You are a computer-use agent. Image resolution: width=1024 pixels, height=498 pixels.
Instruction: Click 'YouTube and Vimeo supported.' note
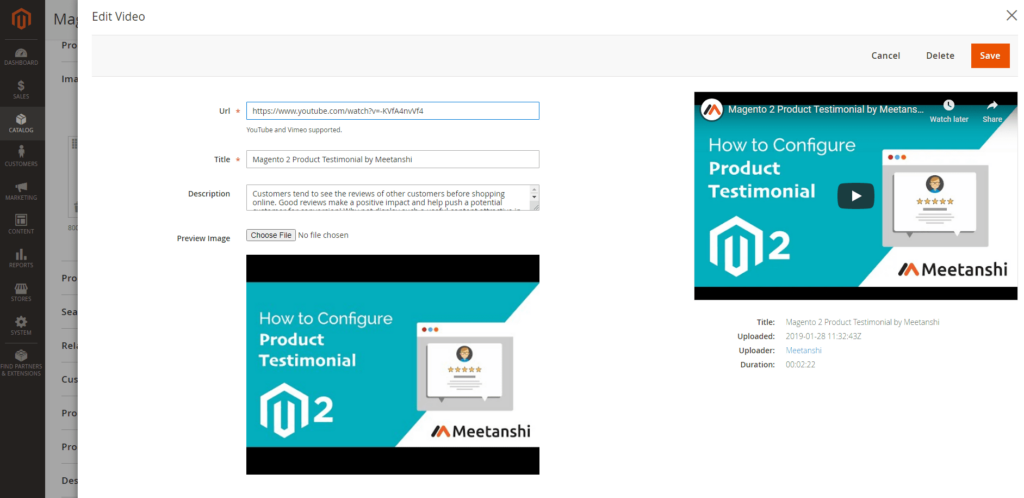294,130
